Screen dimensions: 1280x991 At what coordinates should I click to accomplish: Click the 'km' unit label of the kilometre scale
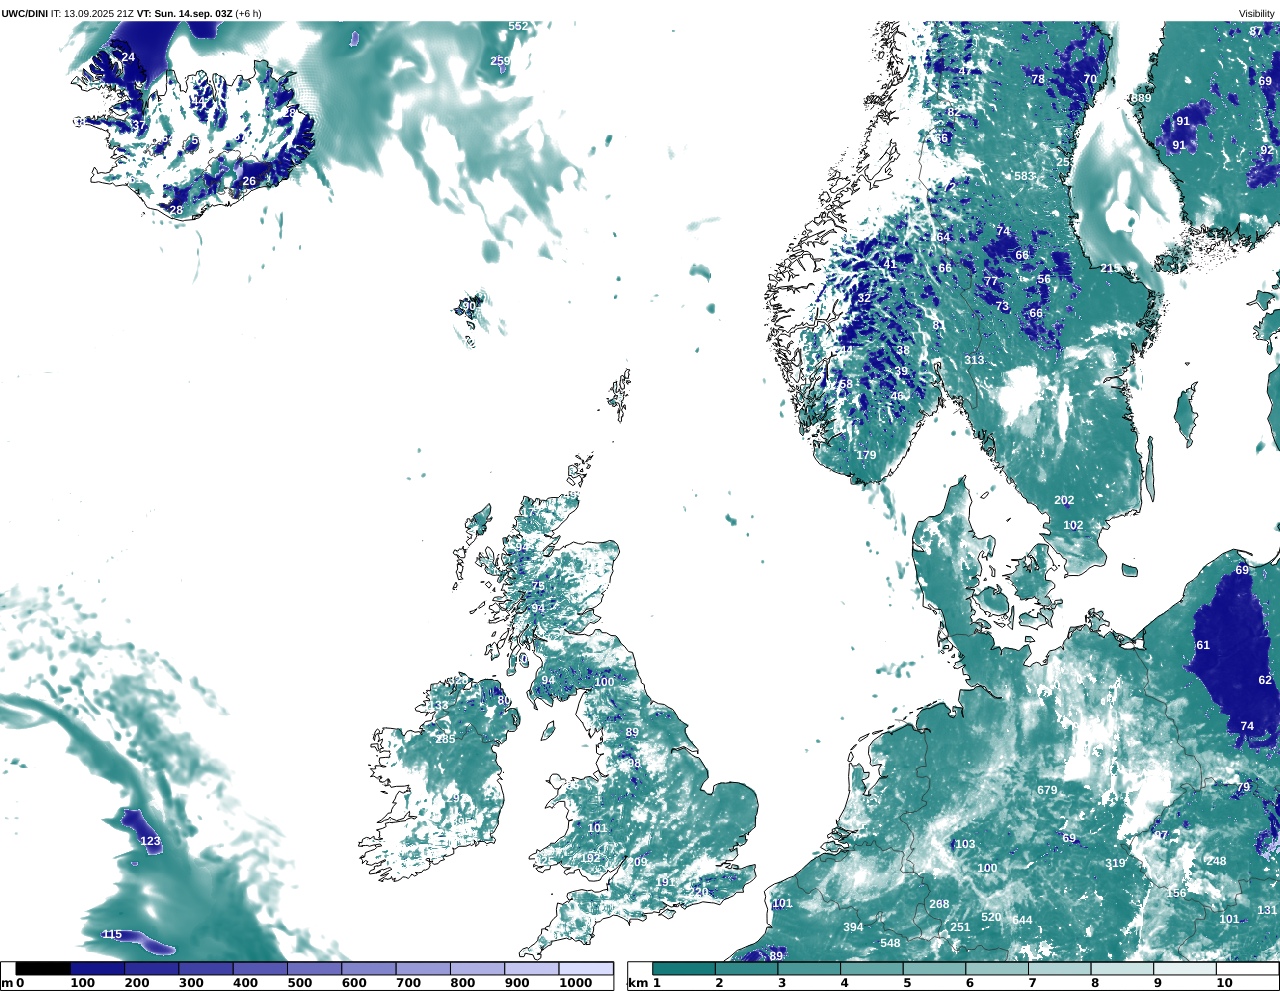(638, 983)
